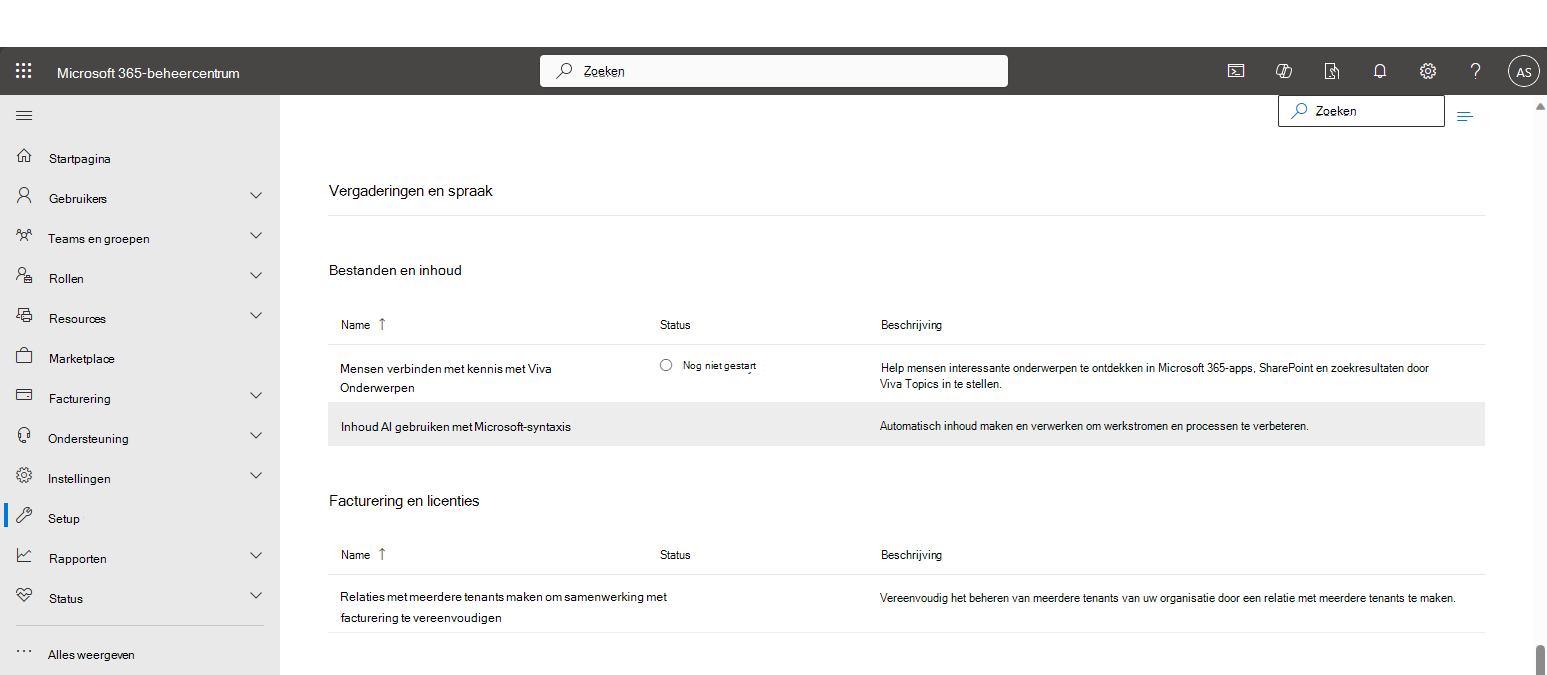Expand the Status chevron in navigation
Viewport: 1547px width, 675px height.
pos(256,596)
